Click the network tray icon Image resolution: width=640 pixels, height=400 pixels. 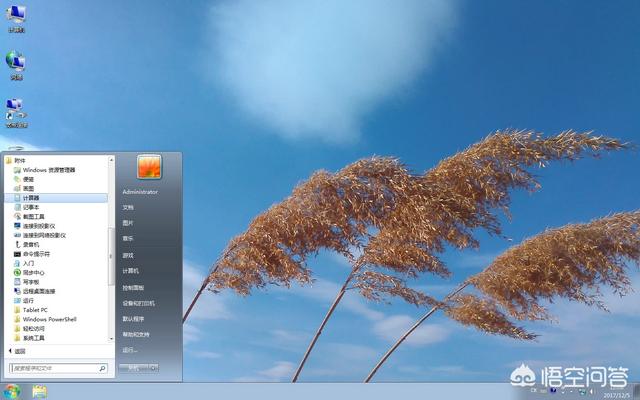(581, 391)
